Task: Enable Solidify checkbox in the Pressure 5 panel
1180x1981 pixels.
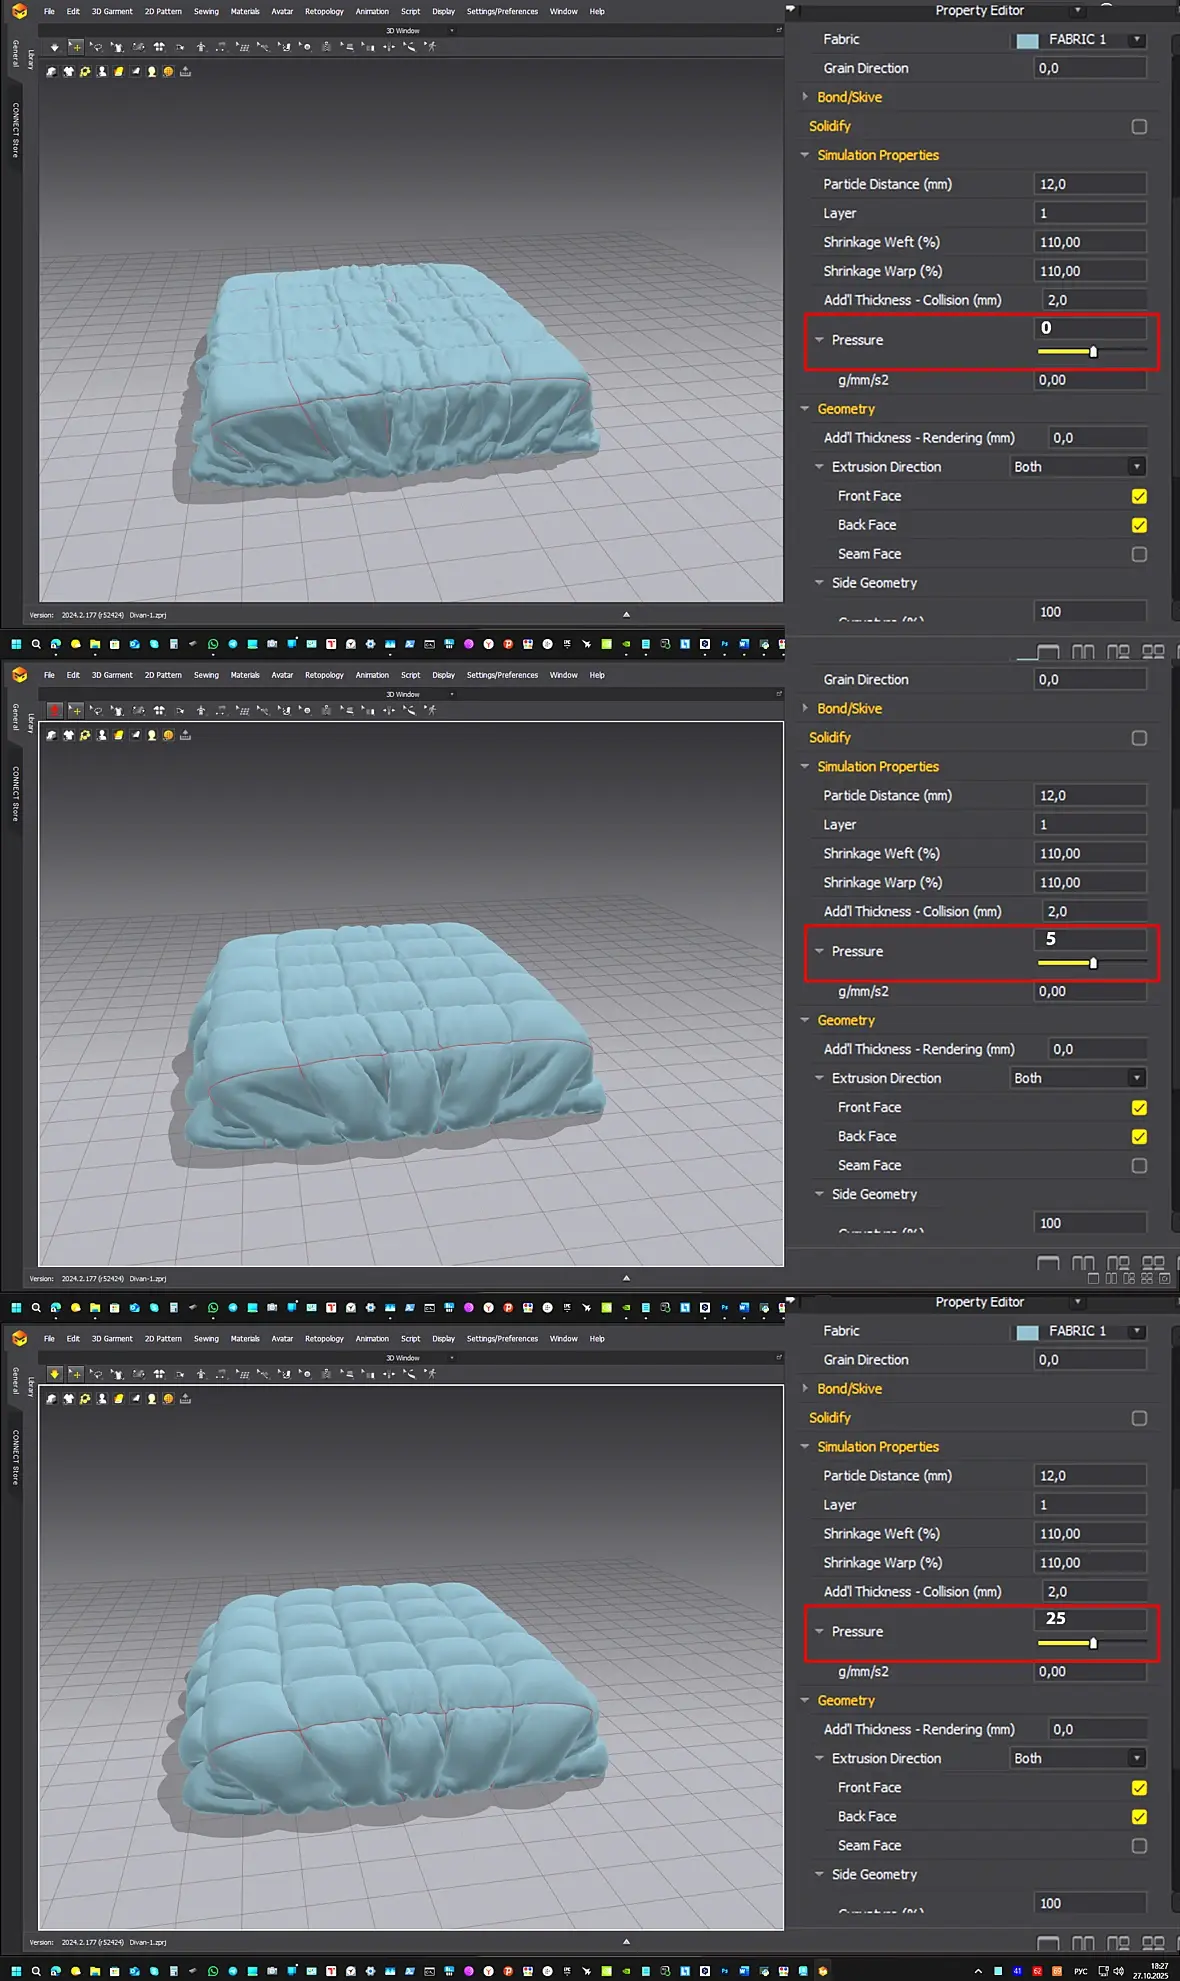Action: (x=1139, y=738)
